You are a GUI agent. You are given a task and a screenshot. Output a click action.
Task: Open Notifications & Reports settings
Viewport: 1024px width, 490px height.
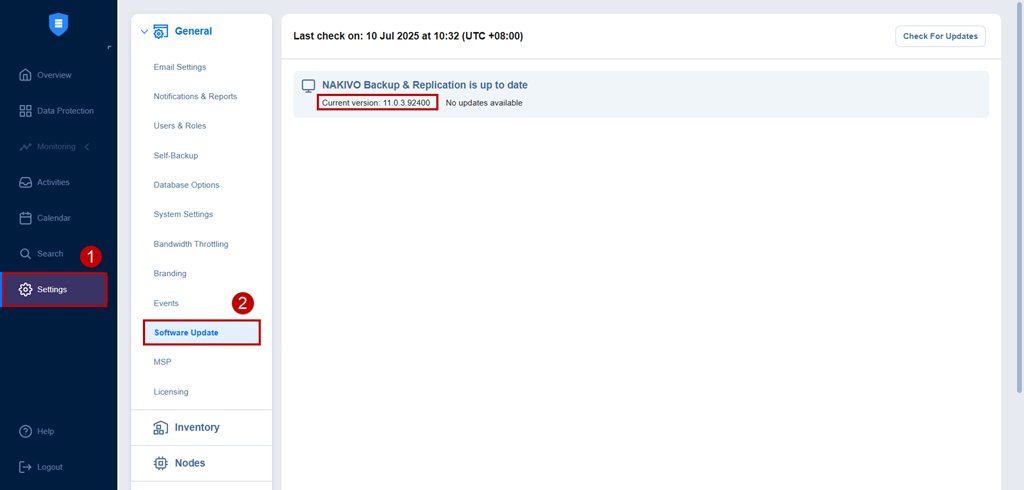point(195,96)
